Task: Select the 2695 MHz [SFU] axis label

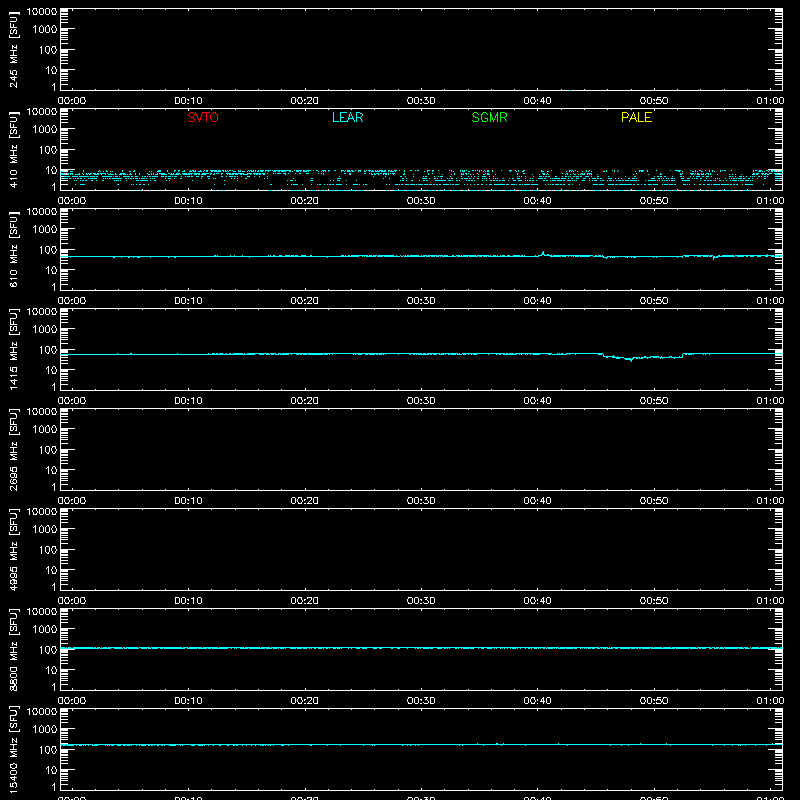Action: click(13, 449)
